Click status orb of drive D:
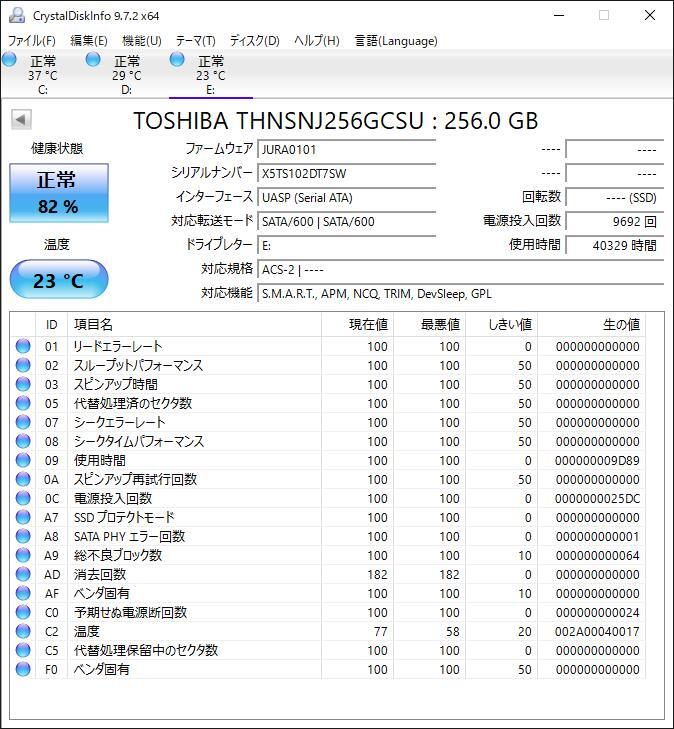 [x=93, y=60]
